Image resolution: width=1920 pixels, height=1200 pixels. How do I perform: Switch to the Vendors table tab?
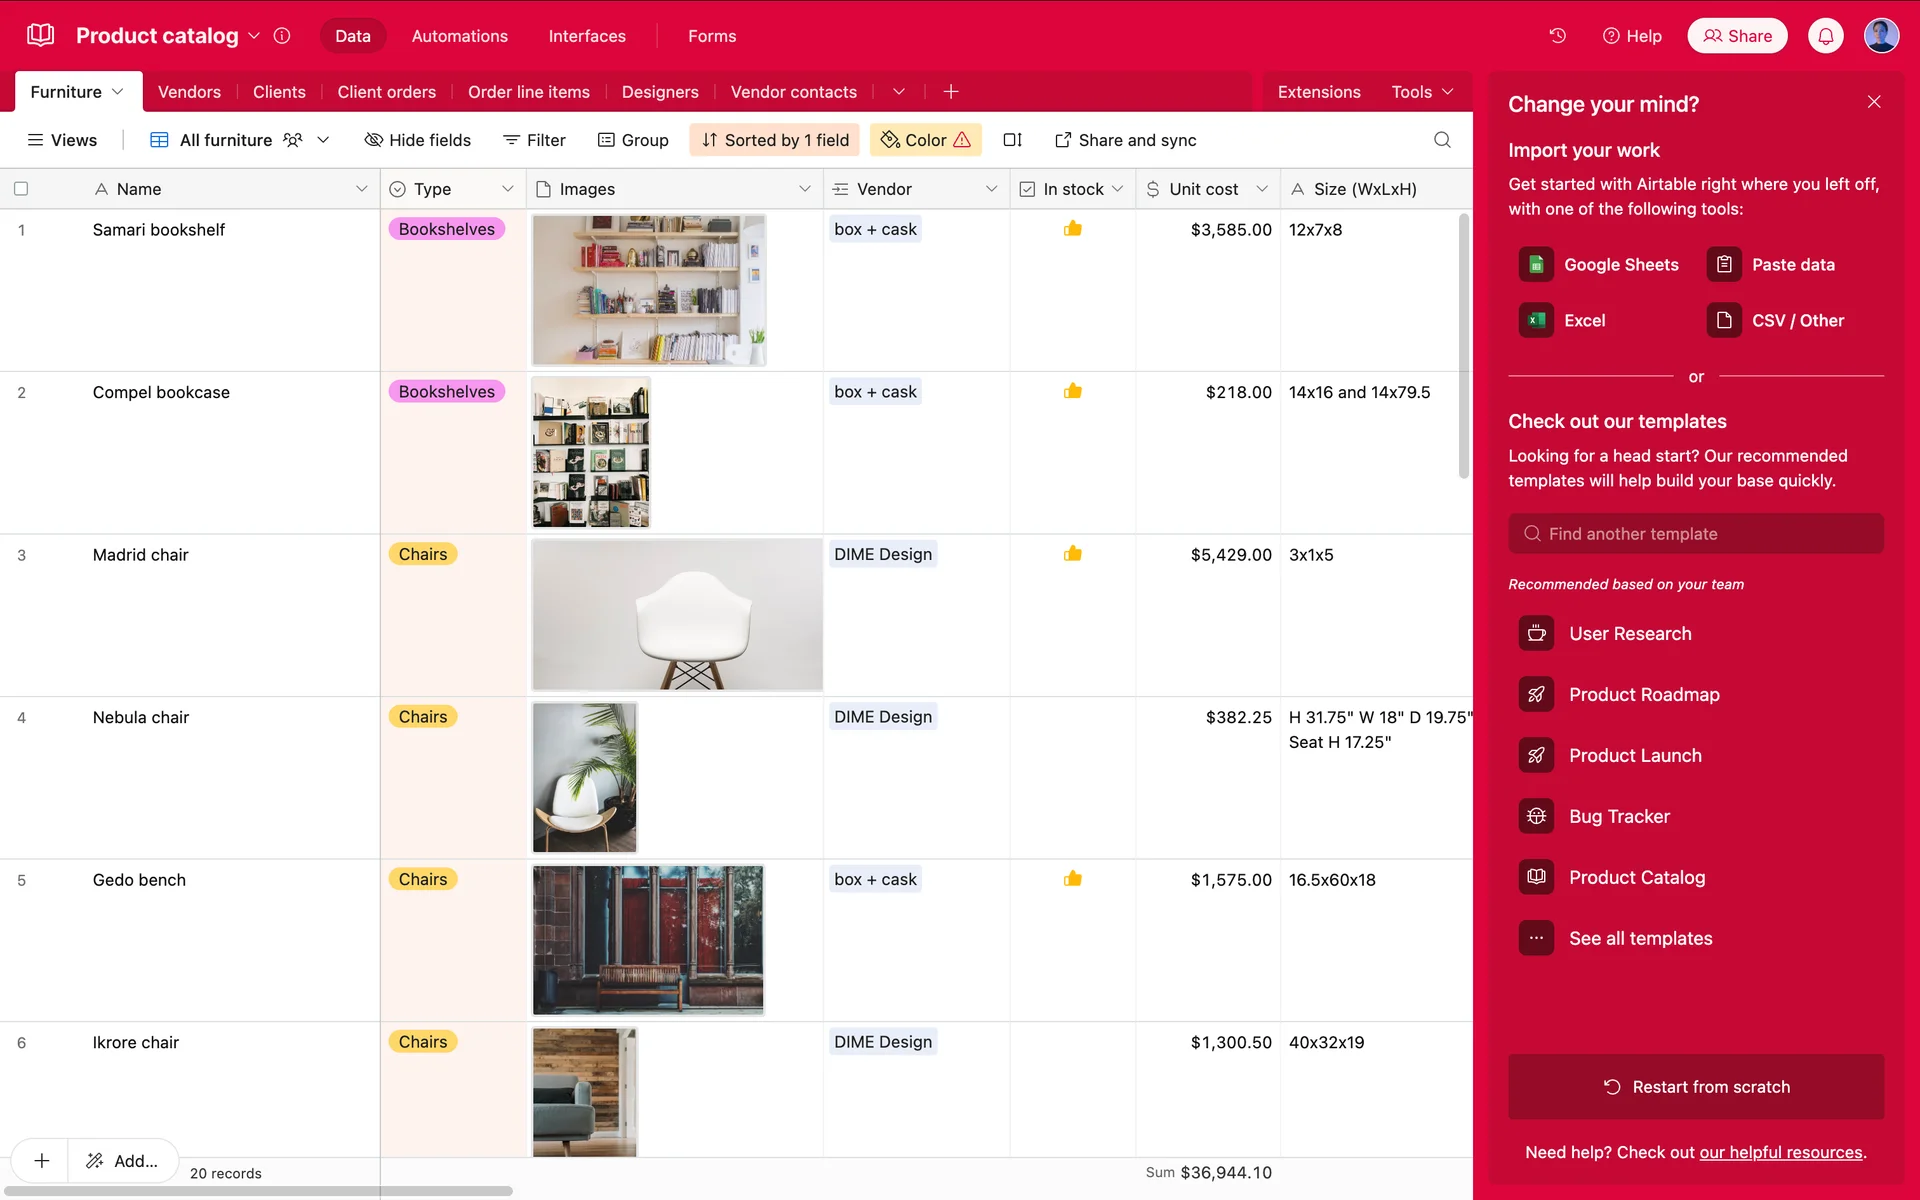(189, 92)
